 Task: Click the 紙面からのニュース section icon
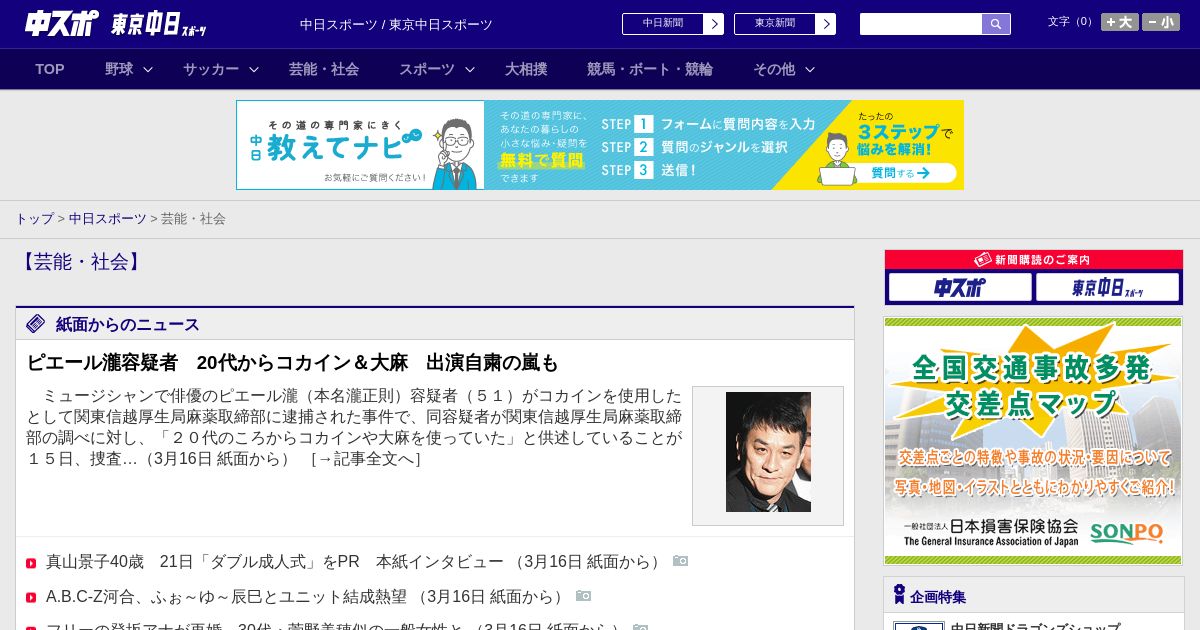point(36,323)
